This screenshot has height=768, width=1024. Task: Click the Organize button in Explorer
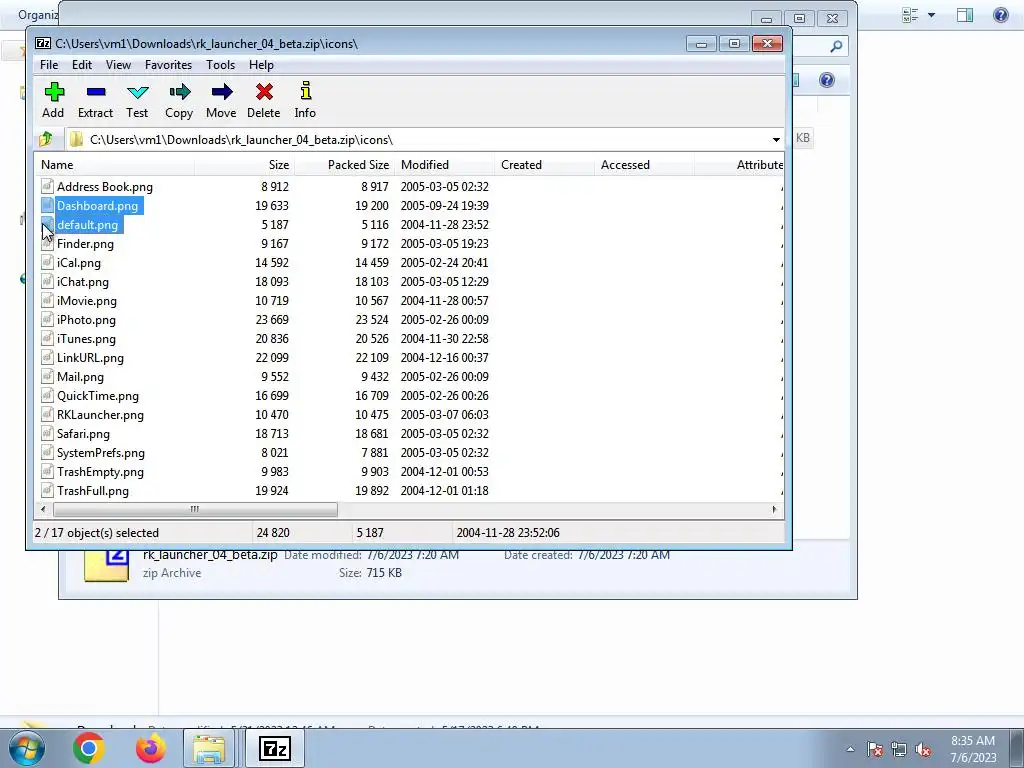[38, 14]
